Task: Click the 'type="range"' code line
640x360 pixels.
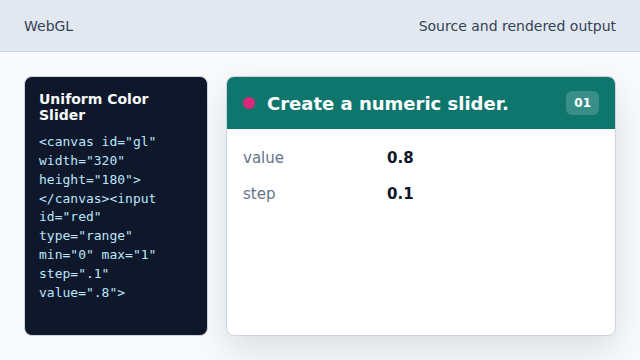Action: click(x=86, y=236)
